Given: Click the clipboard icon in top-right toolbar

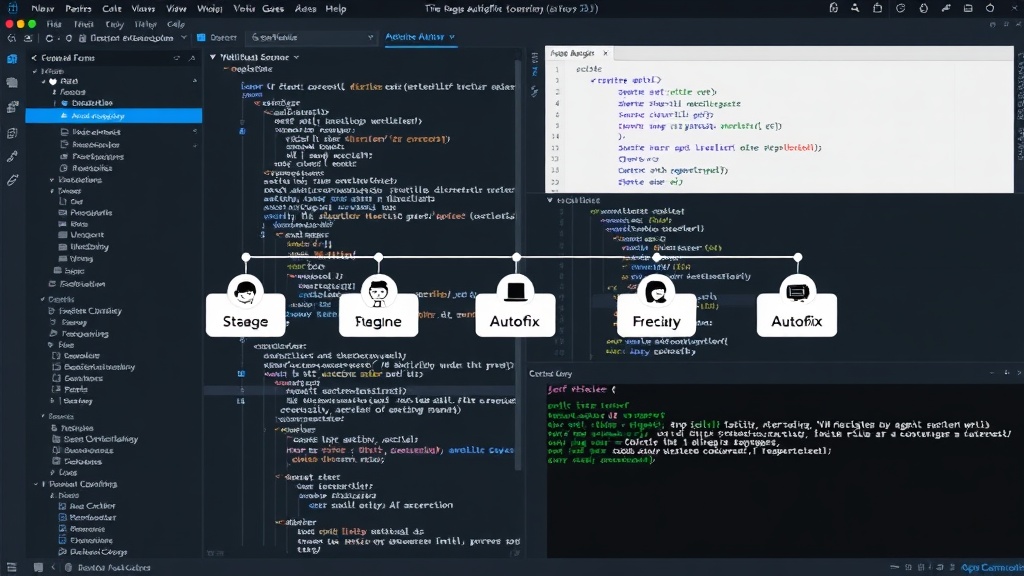Looking at the screenshot, I should [878, 8].
